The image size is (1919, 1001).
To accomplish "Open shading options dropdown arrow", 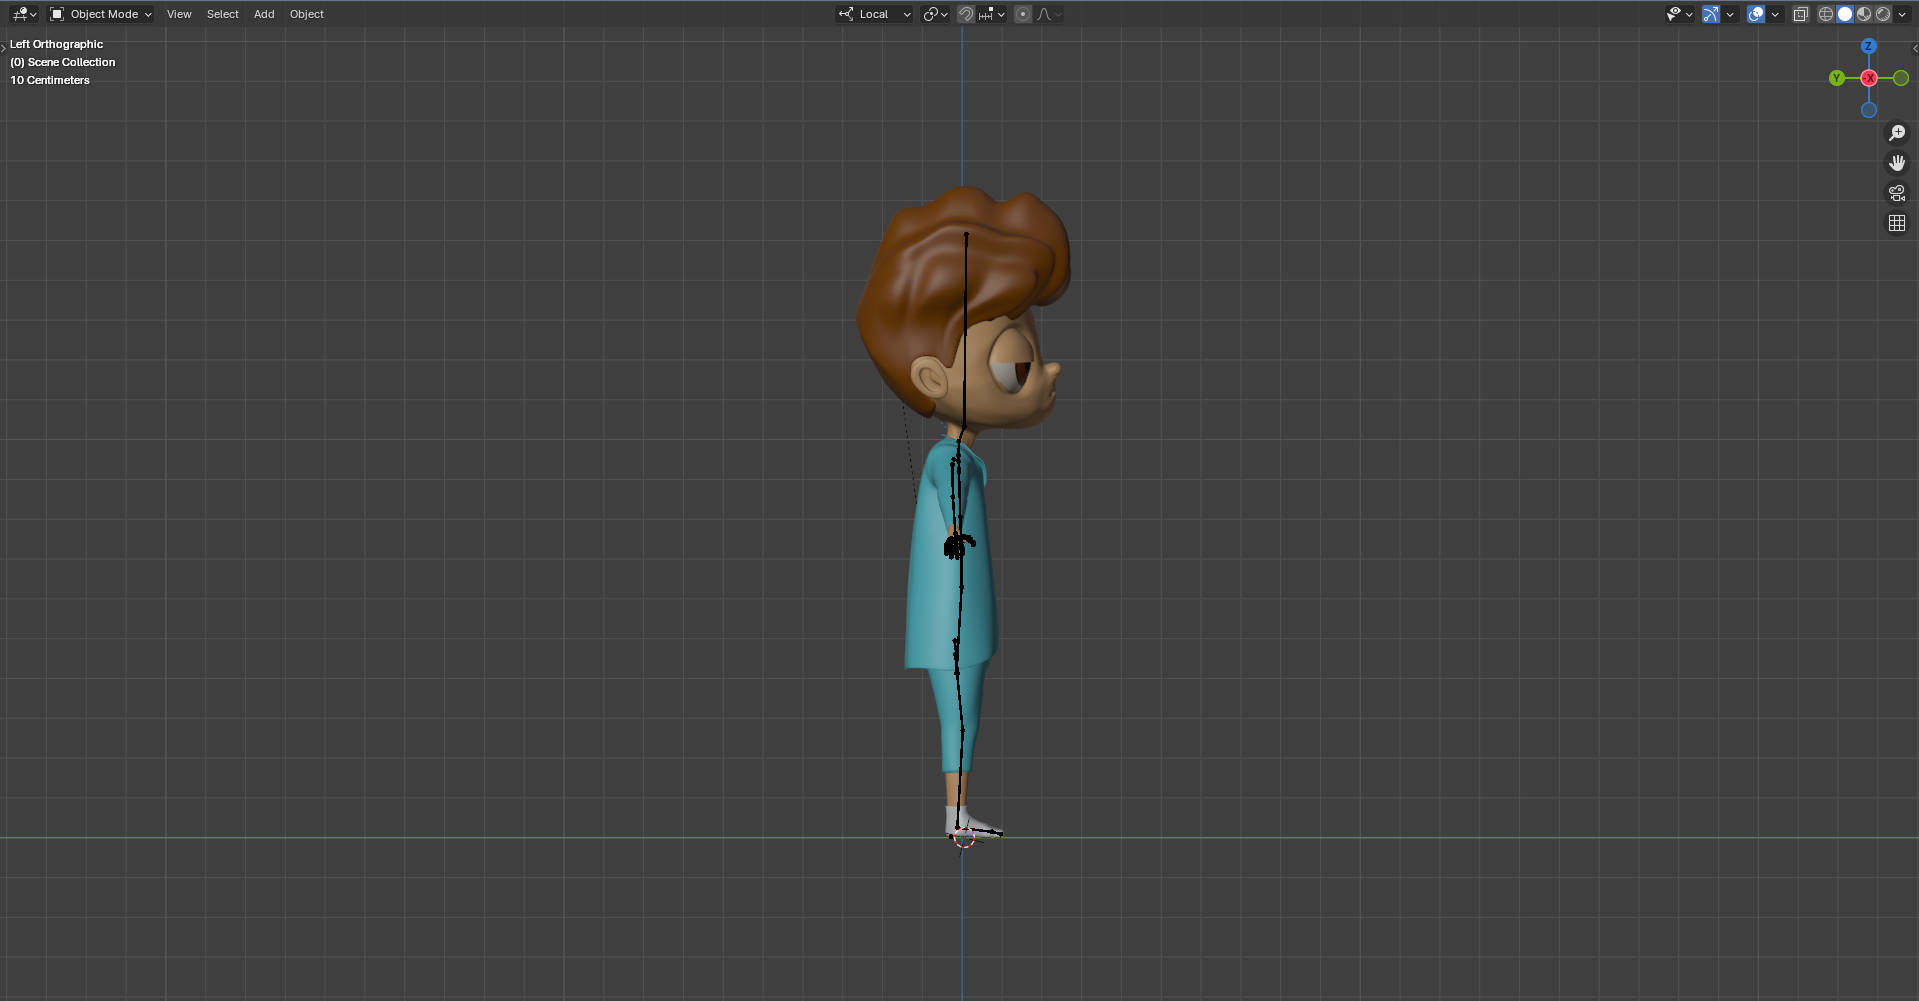I will pos(1902,14).
